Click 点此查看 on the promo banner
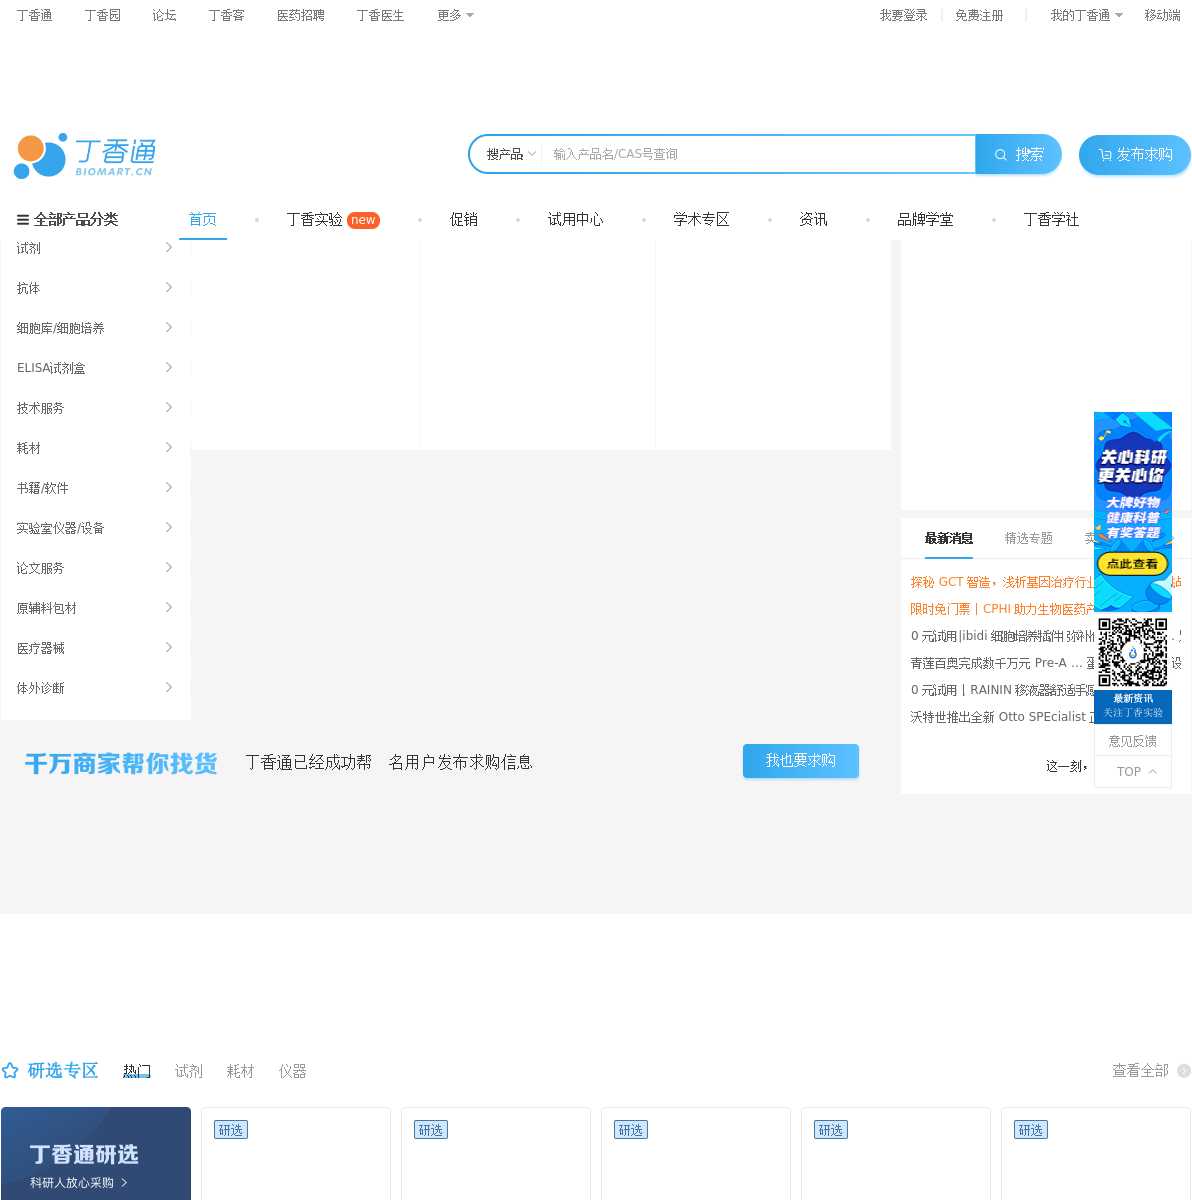The width and height of the screenshot is (1192, 1200). pos(1133,564)
